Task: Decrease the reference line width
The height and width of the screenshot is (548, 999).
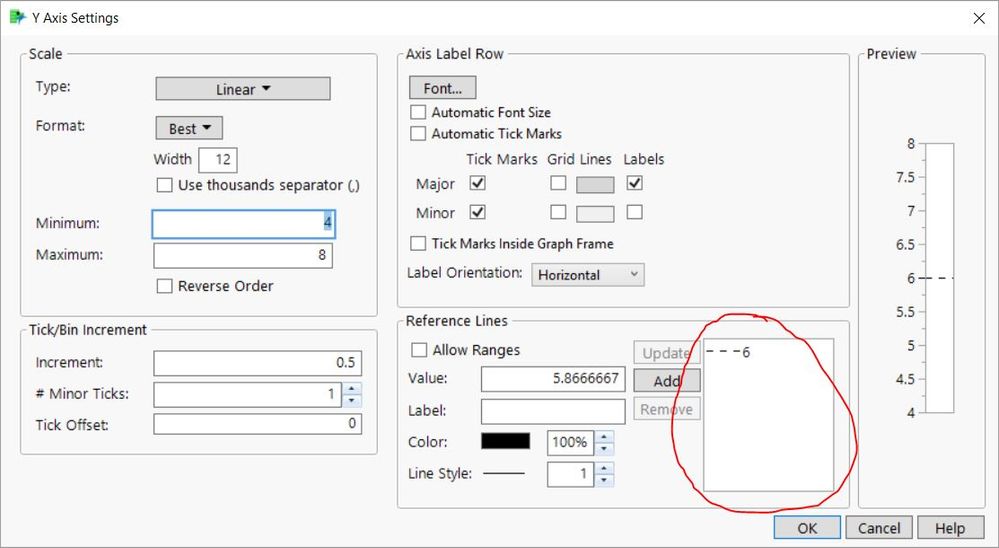Action: coord(603,480)
